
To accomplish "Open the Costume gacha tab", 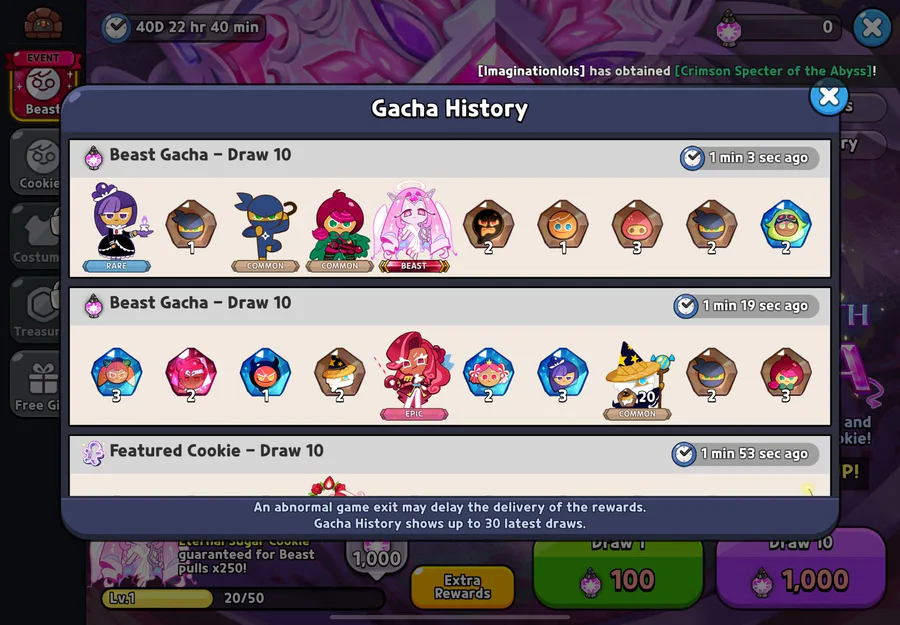I will [x=36, y=236].
